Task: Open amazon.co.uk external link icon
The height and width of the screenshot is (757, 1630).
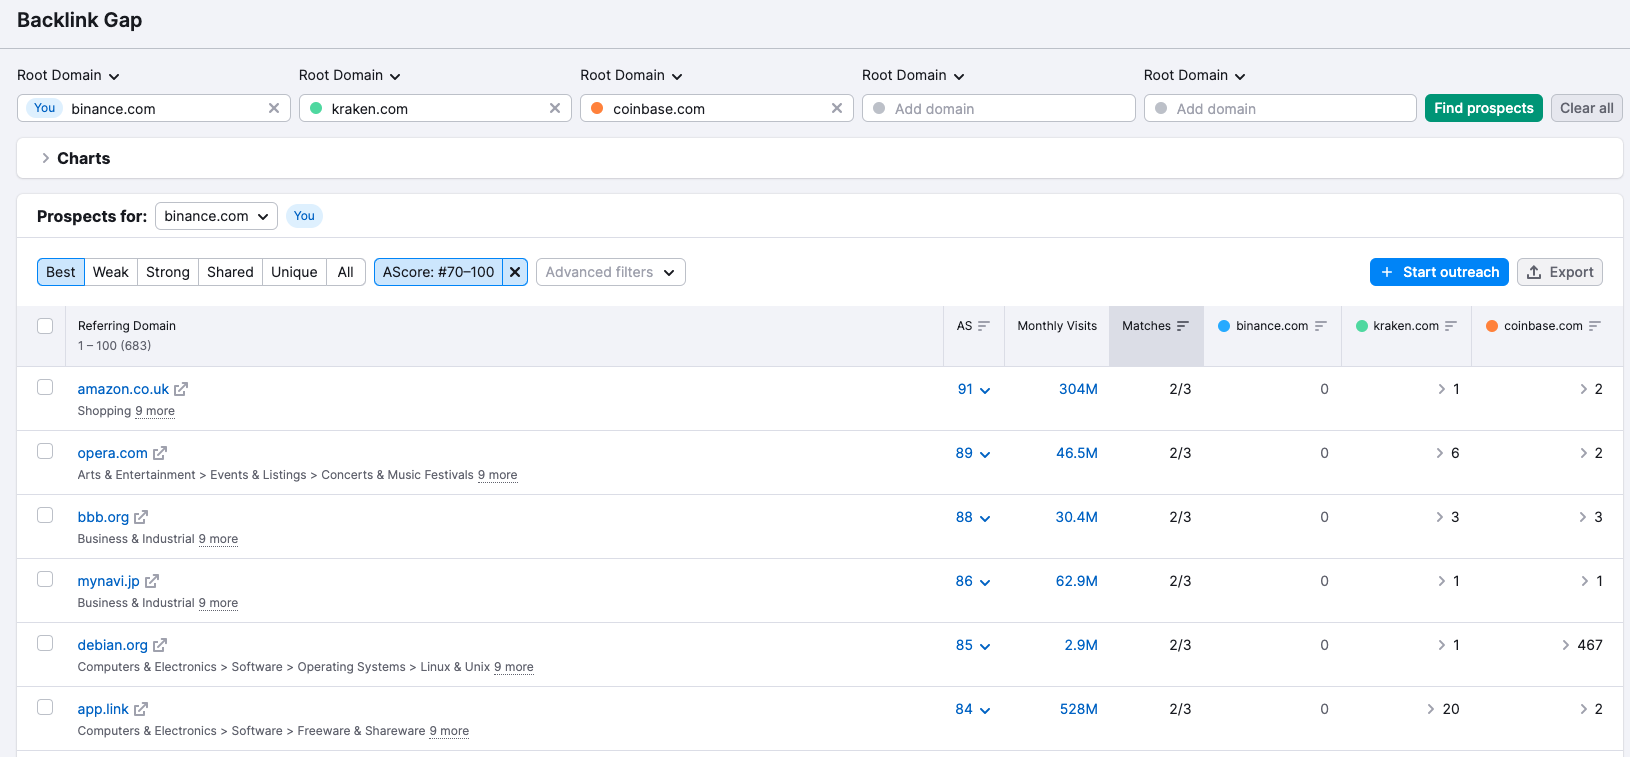Action: [x=181, y=389]
